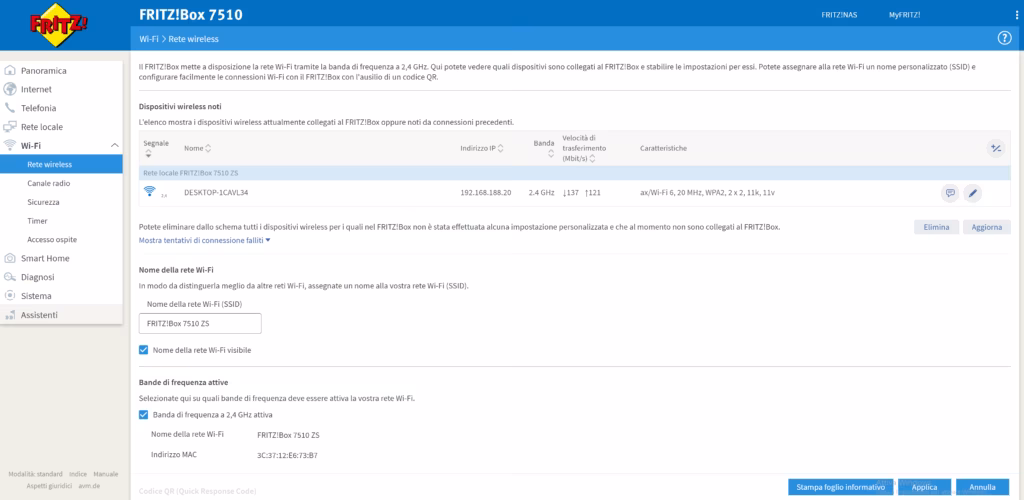The height and width of the screenshot is (500, 1024).
Task: Click the Elimina button
Action: (x=936, y=227)
